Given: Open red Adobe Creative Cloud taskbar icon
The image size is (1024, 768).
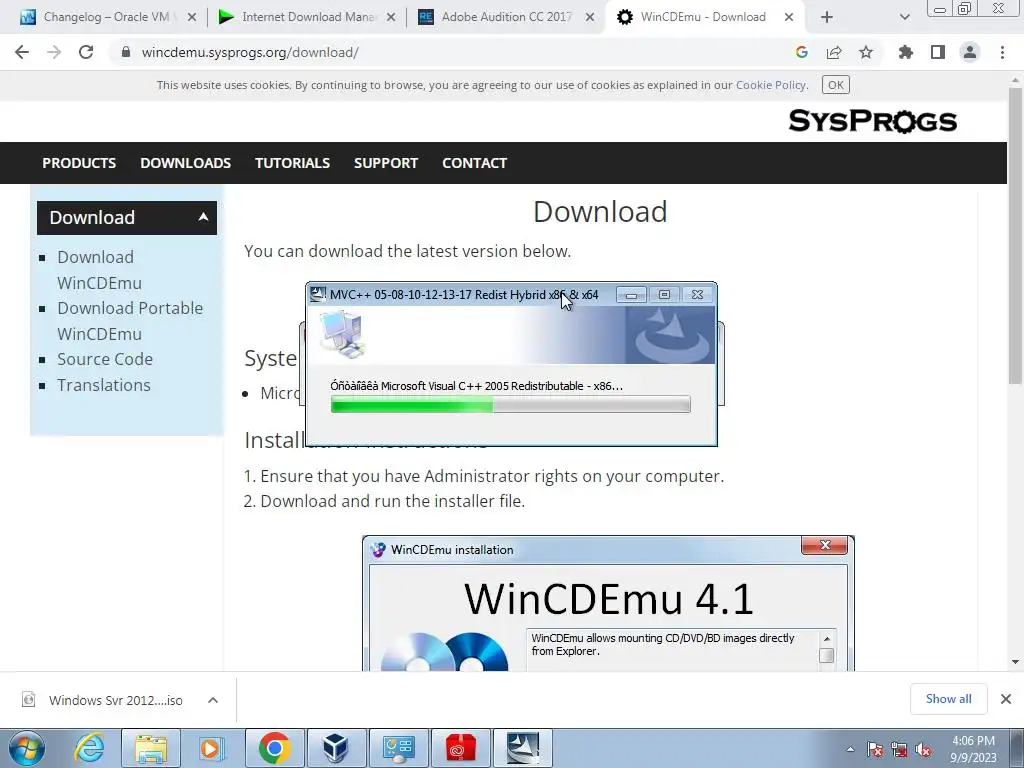Looking at the screenshot, I should pos(461,748).
